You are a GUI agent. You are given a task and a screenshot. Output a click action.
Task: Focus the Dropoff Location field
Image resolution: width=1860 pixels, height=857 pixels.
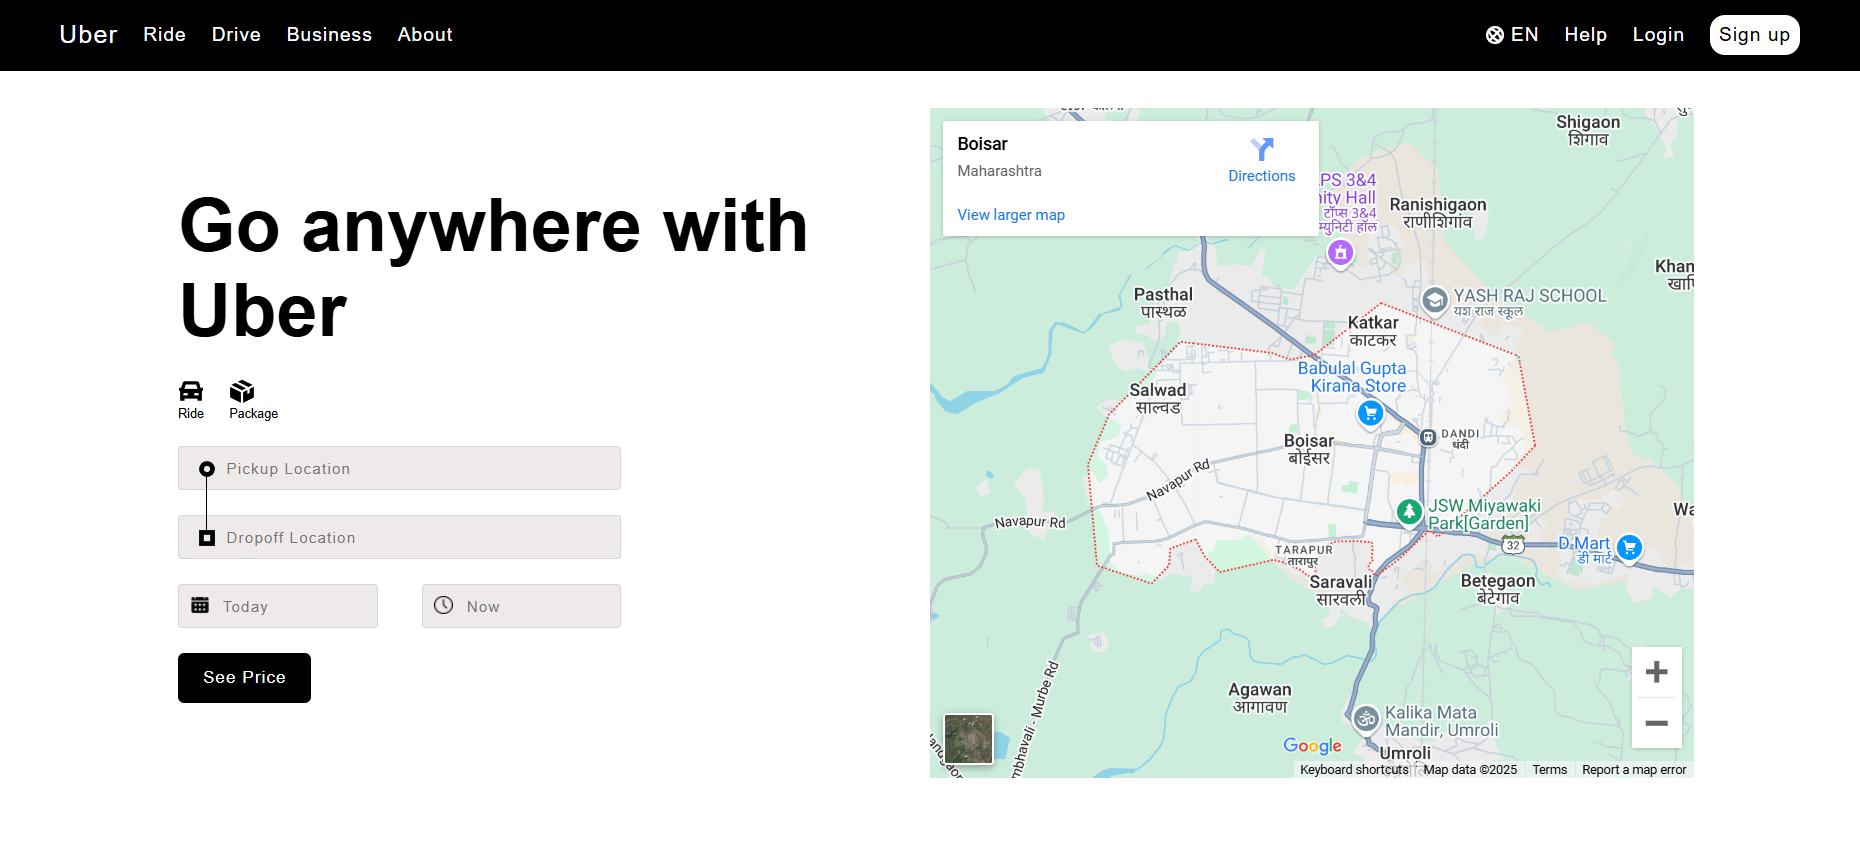[x=400, y=537]
